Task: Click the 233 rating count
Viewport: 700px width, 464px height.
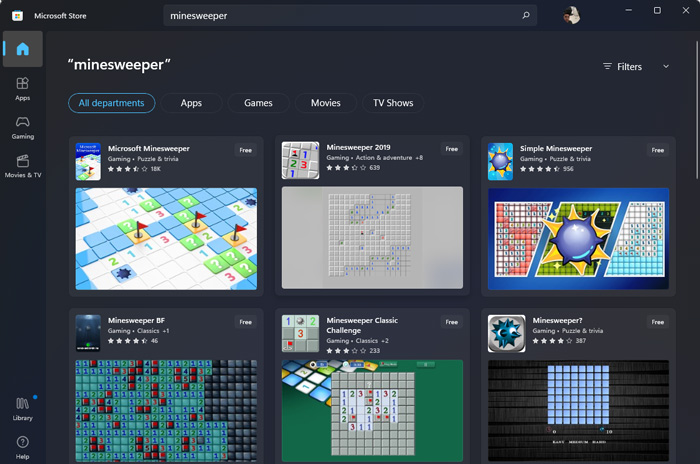Action: [x=375, y=351]
